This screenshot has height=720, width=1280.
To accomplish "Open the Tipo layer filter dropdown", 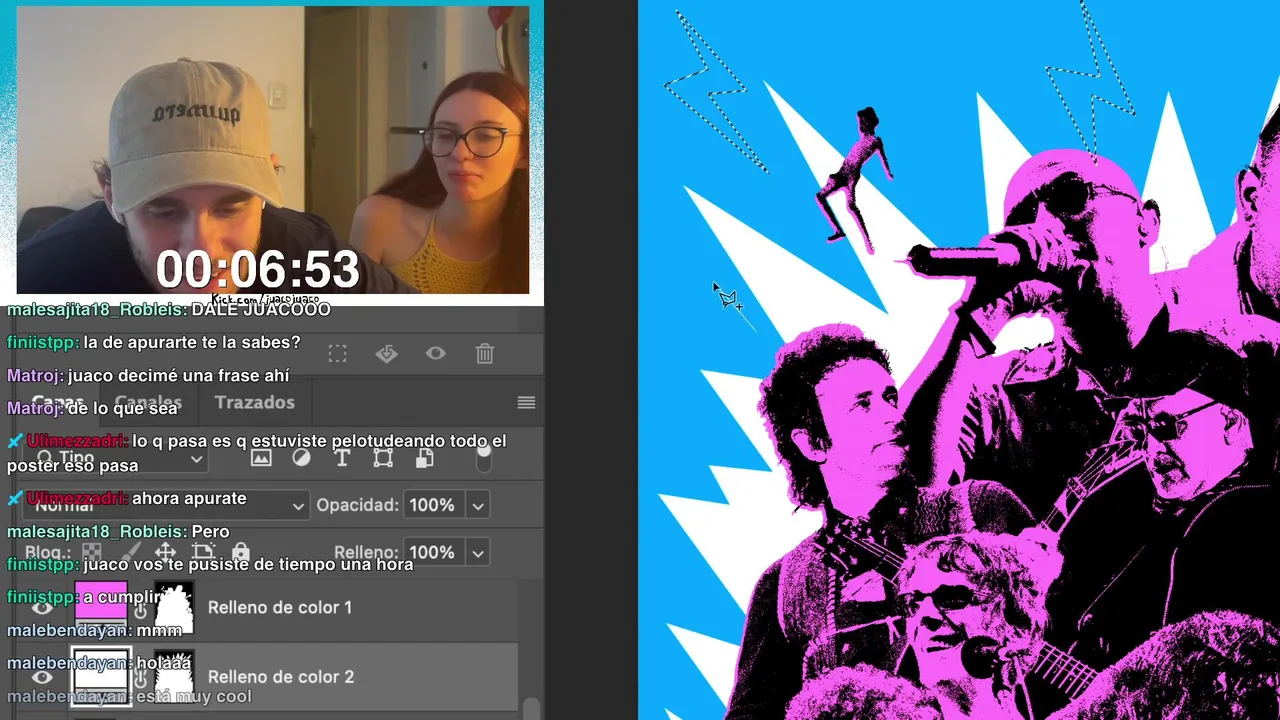I will tap(115, 459).
